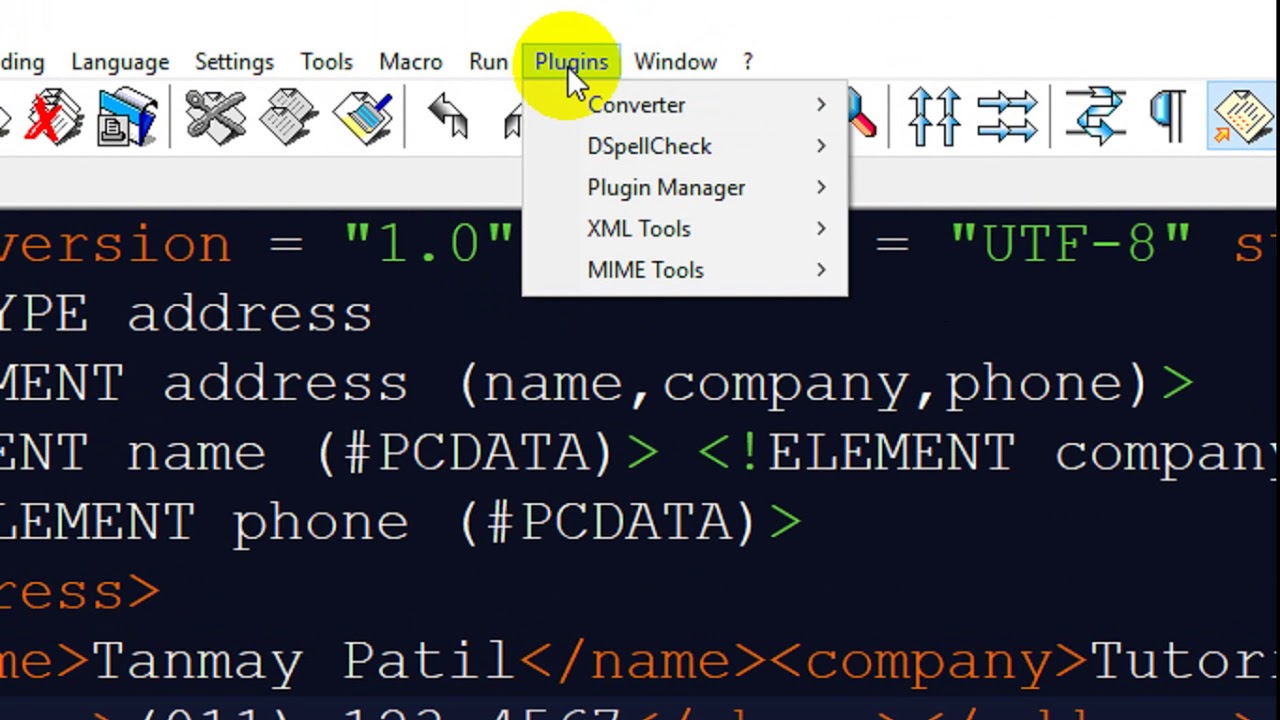Image resolution: width=1280 pixels, height=720 pixels.
Task: Click the Cut scissors toolbar icon
Action: [215, 116]
